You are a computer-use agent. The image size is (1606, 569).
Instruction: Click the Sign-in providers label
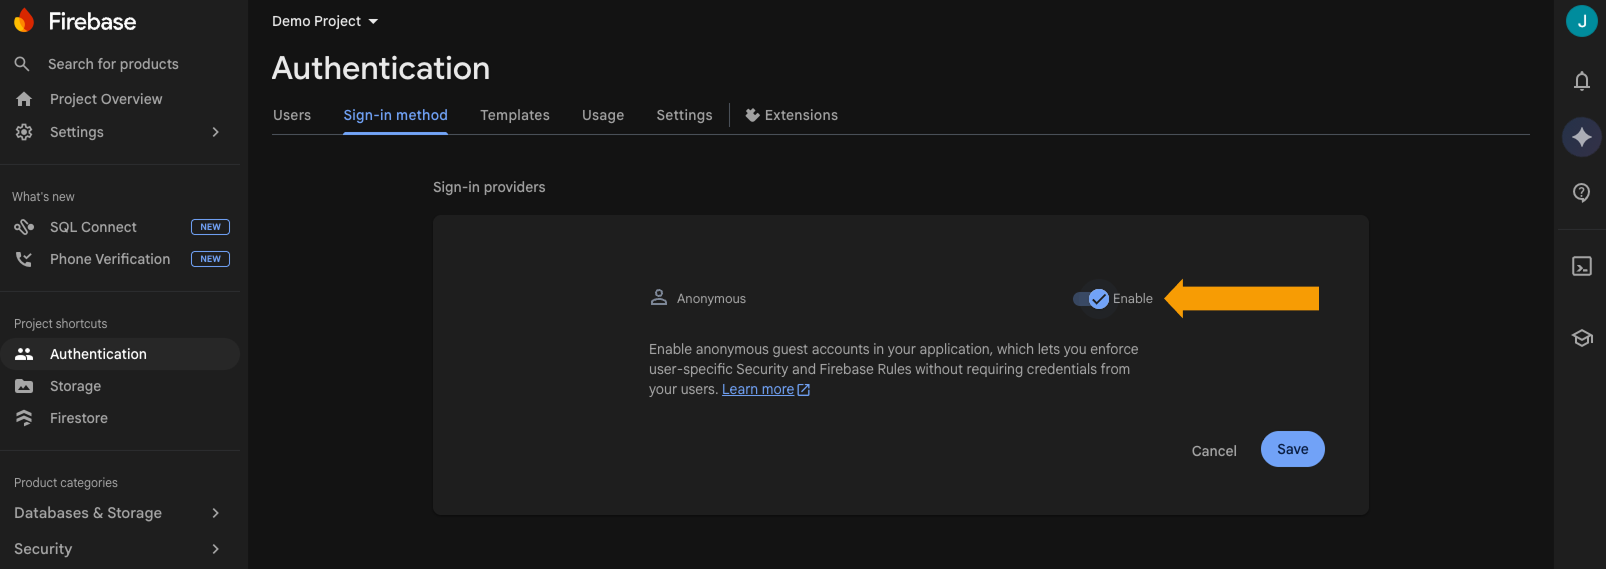point(489,187)
